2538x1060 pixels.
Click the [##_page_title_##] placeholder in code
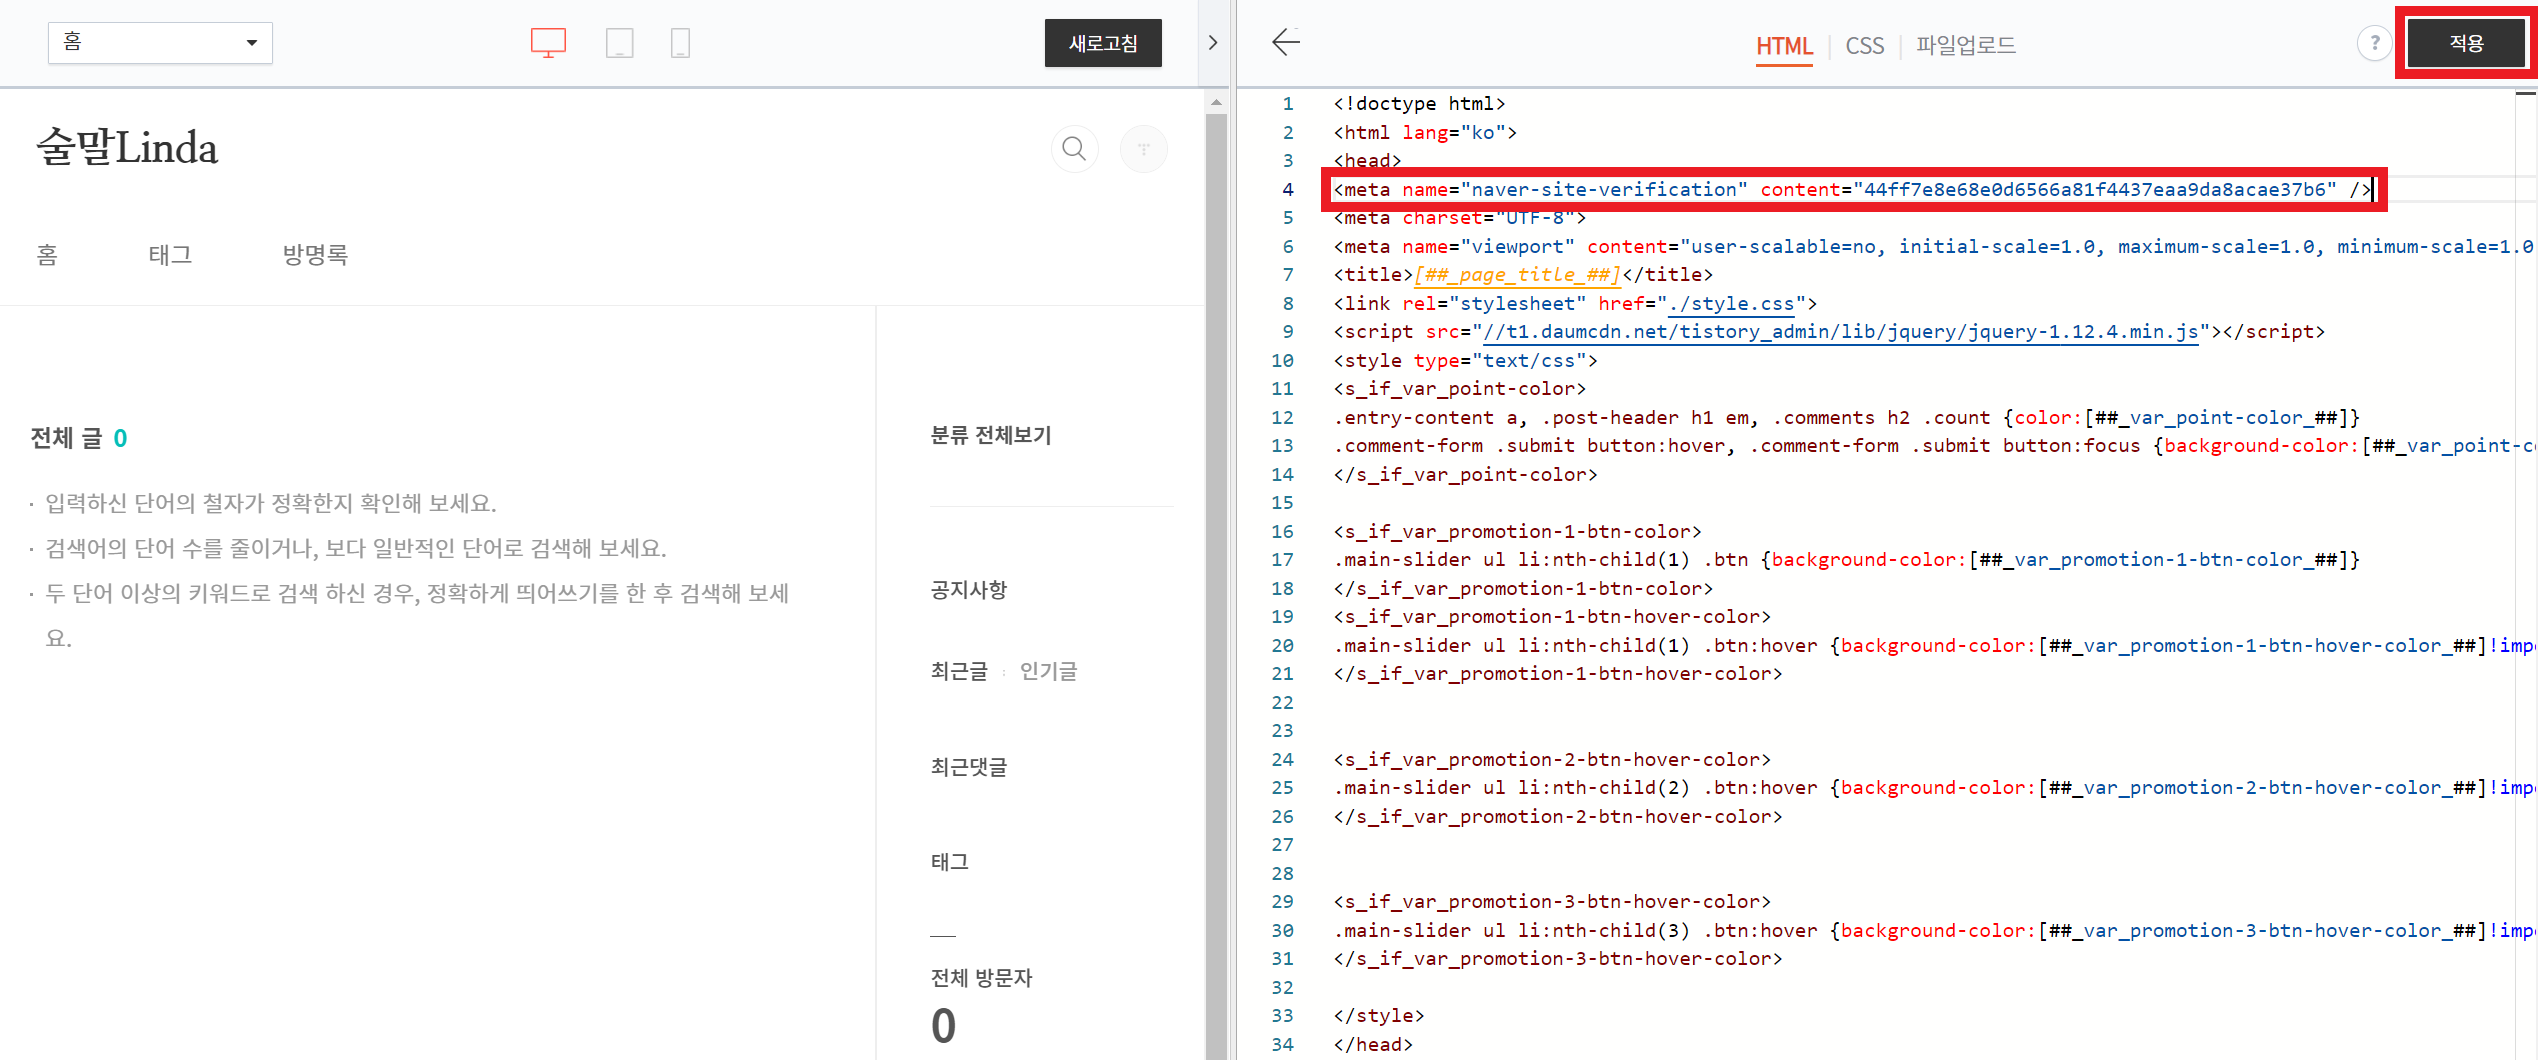pyautogui.click(x=1517, y=275)
